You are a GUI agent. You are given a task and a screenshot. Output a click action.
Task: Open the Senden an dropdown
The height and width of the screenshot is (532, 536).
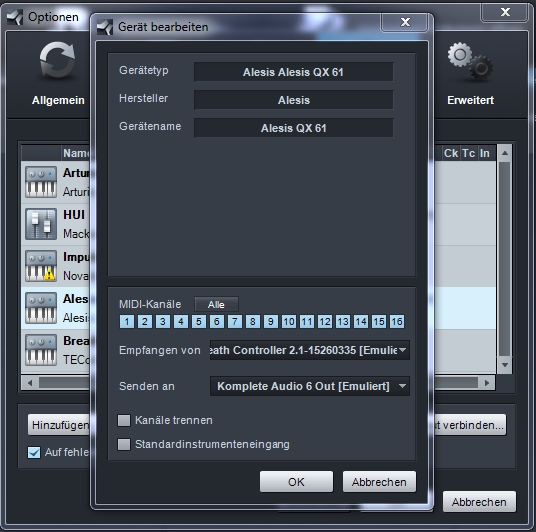310,386
